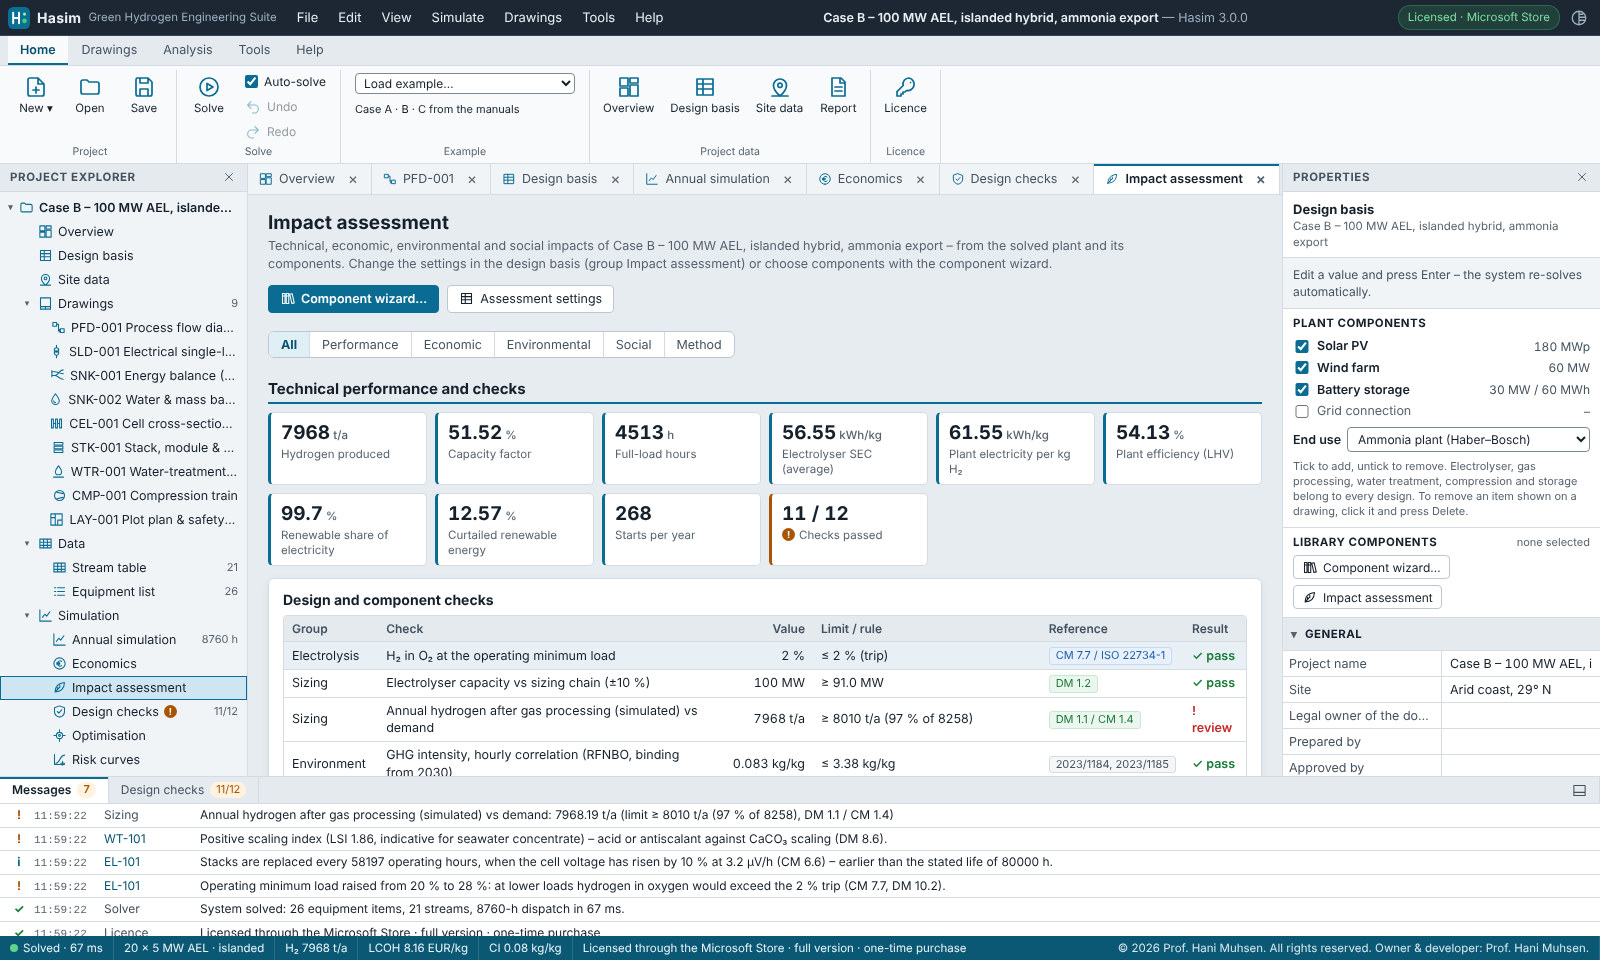Click the LCOH 8.16 EUR/kg status entry
This screenshot has height=960, width=1600.
coord(418,948)
